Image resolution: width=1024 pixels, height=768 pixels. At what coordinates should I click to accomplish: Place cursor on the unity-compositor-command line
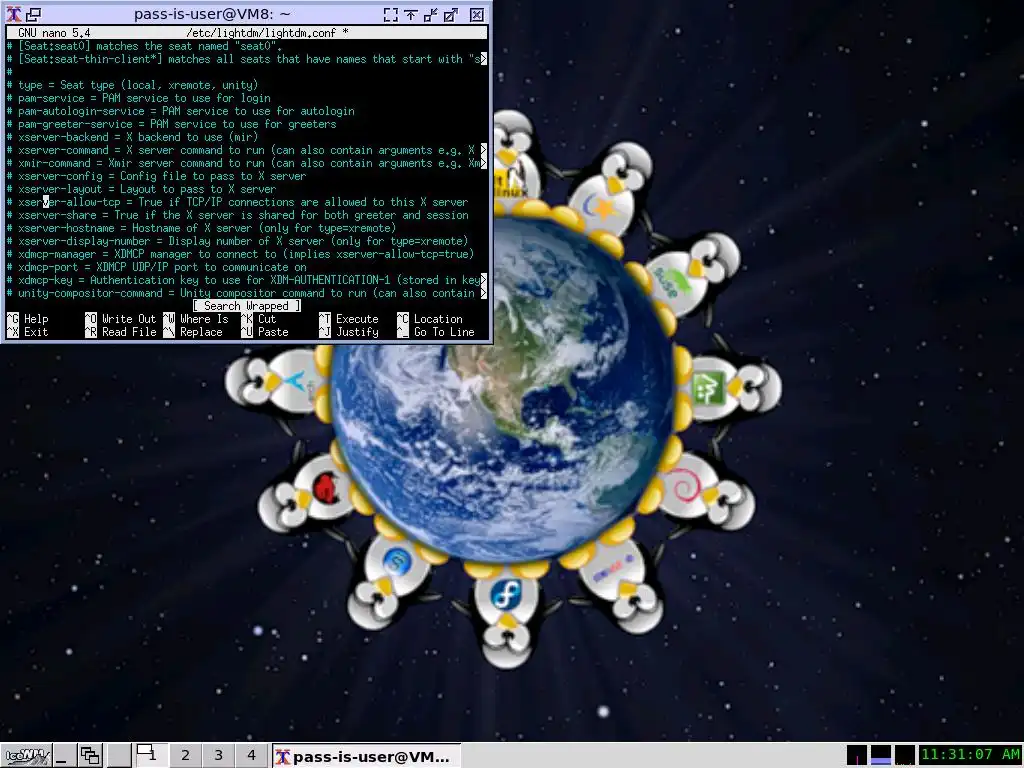(246, 293)
